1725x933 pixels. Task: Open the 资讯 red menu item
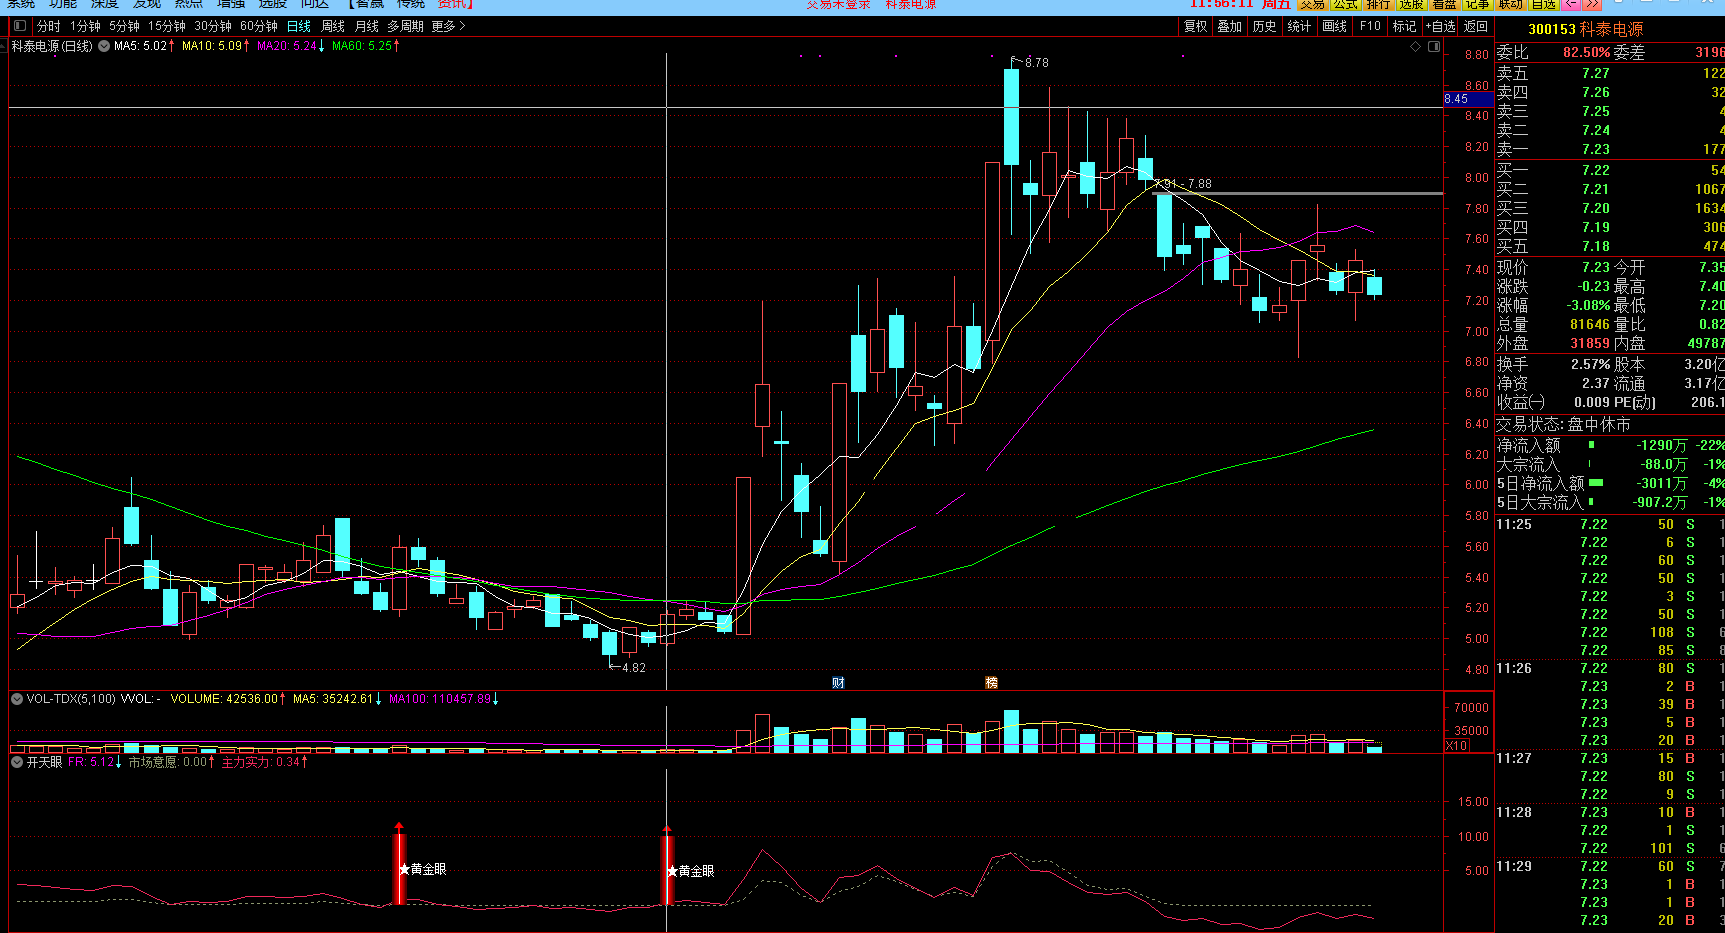454,5
